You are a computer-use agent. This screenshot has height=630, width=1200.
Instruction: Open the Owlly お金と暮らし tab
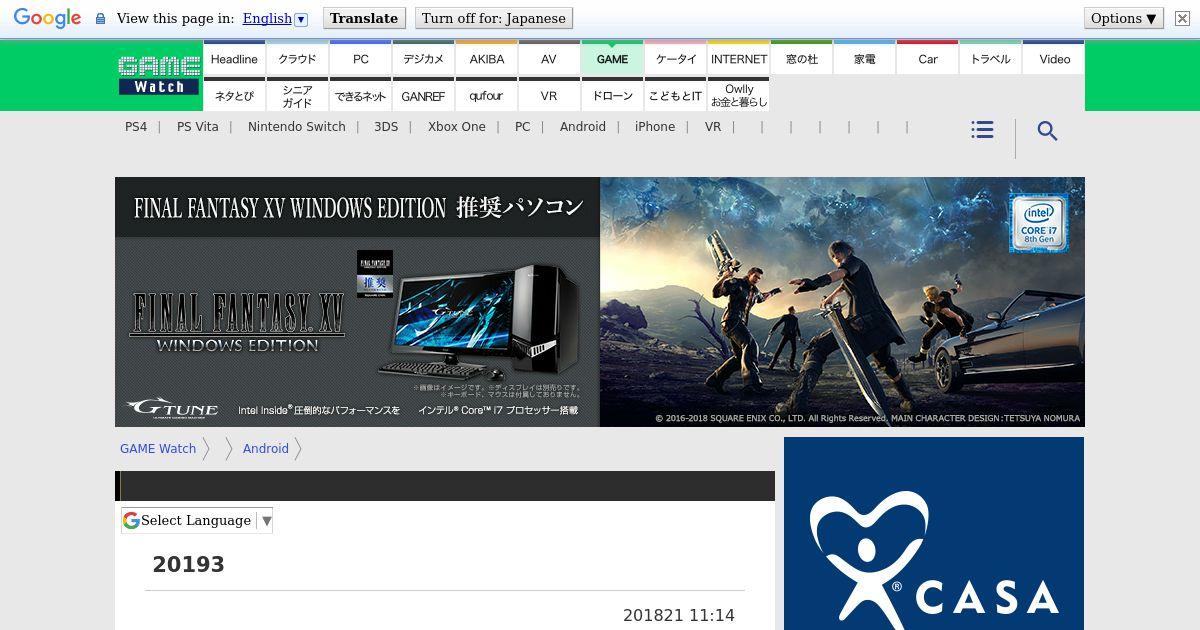738,95
